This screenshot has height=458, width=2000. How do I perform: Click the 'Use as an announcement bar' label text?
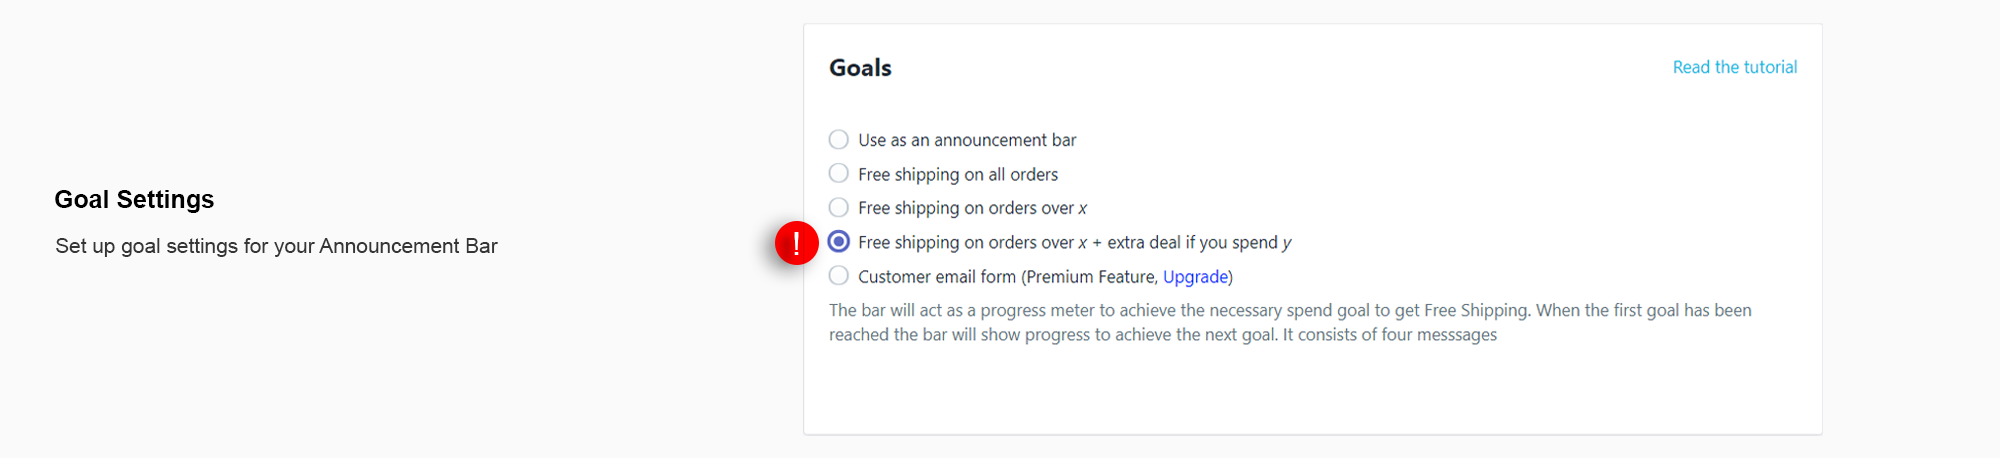pyautogui.click(x=967, y=140)
